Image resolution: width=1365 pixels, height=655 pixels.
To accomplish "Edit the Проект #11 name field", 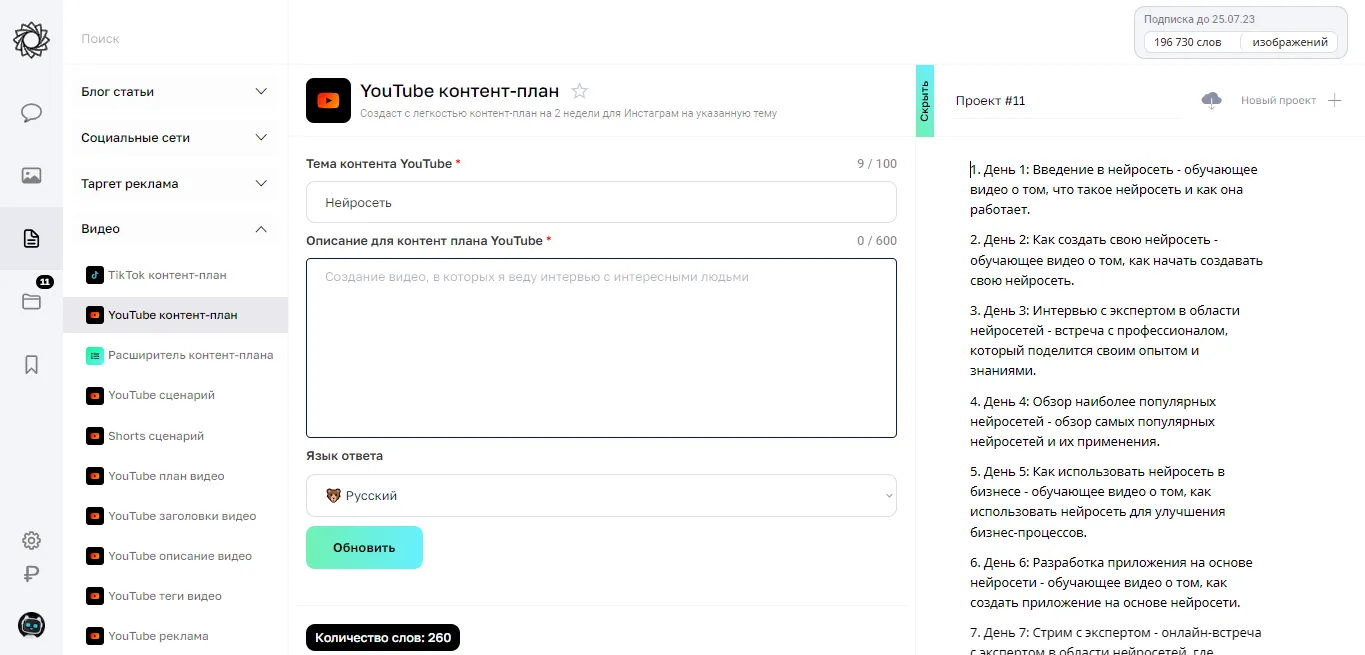I will click(x=1065, y=101).
